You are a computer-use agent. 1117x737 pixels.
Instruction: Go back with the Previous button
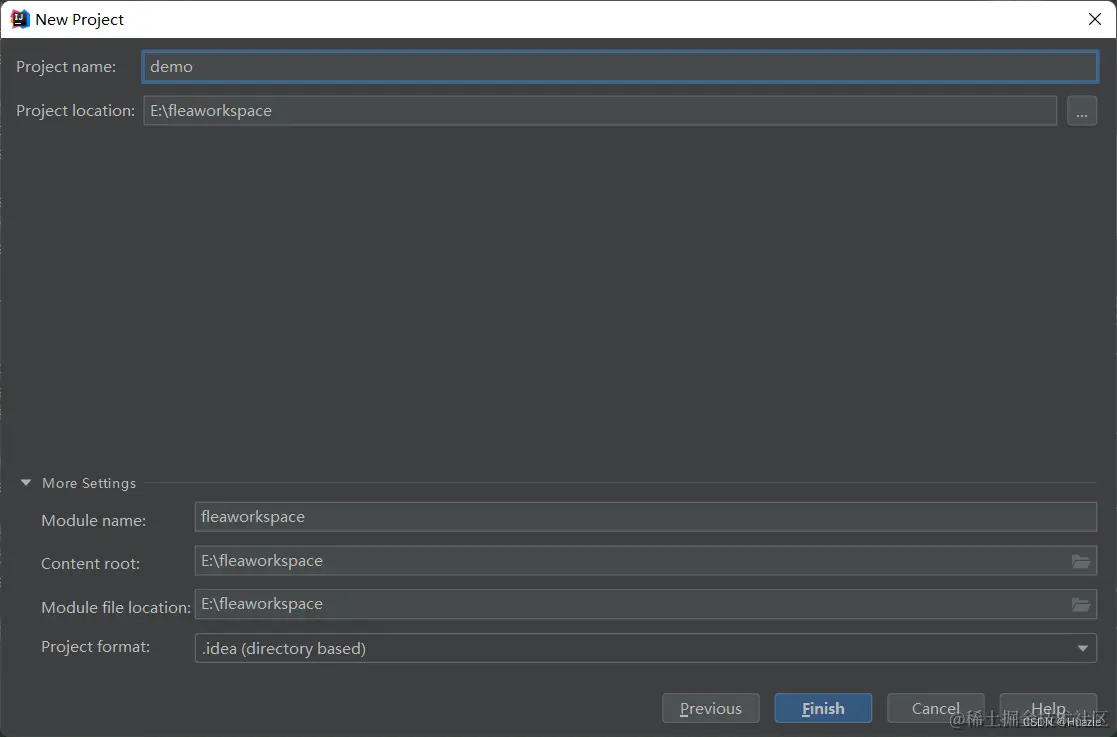710,709
